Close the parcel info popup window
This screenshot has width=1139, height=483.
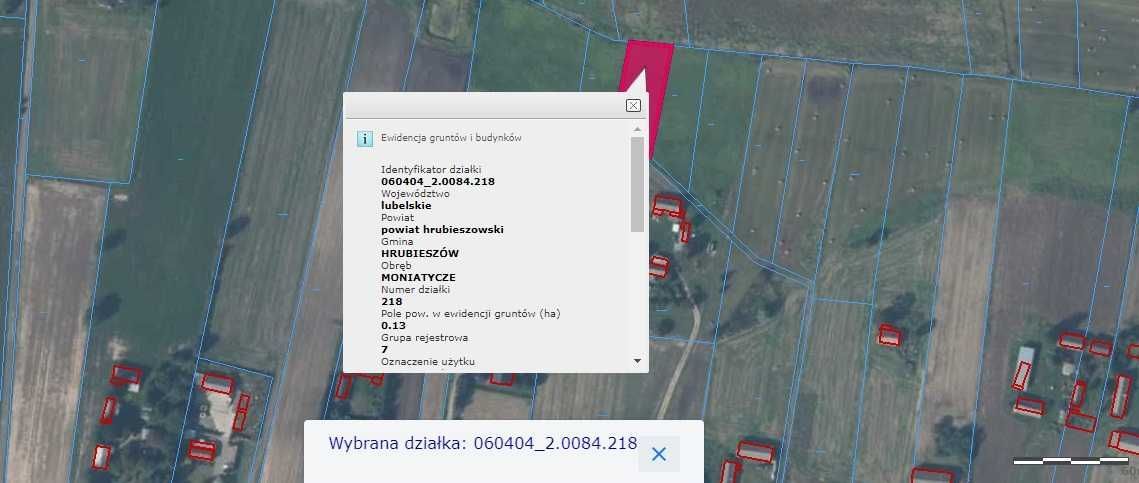tap(633, 105)
